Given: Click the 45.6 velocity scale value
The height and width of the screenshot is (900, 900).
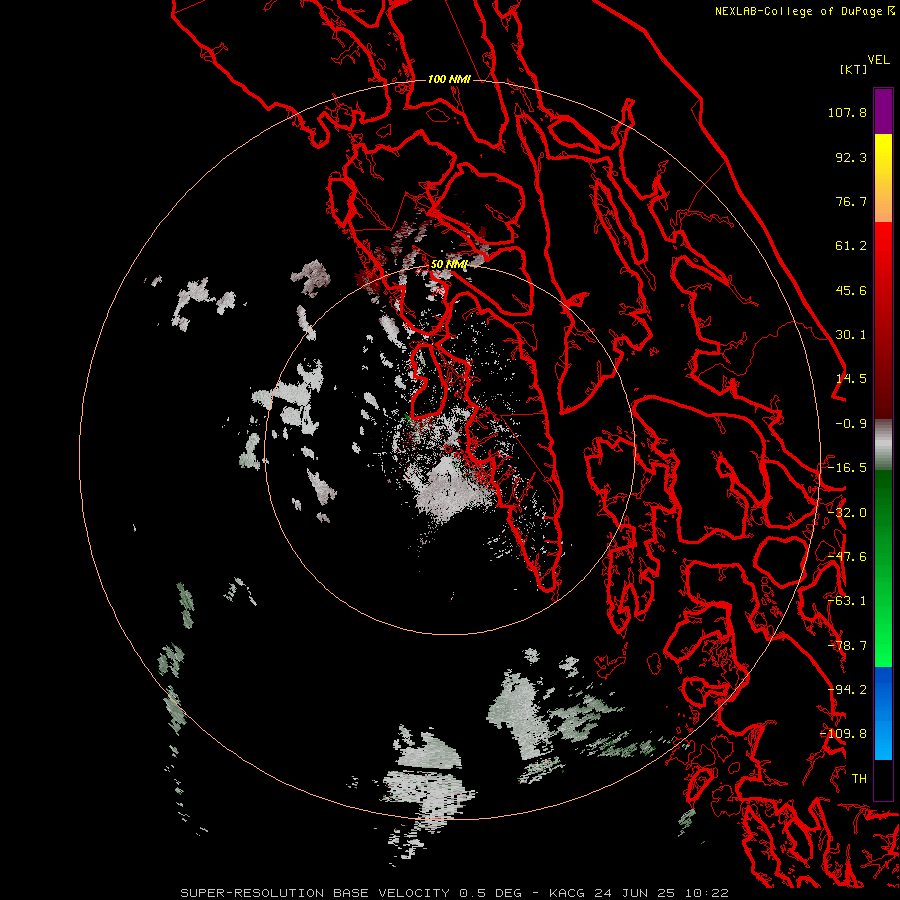Looking at the screenshot, I should coord(851,290).
